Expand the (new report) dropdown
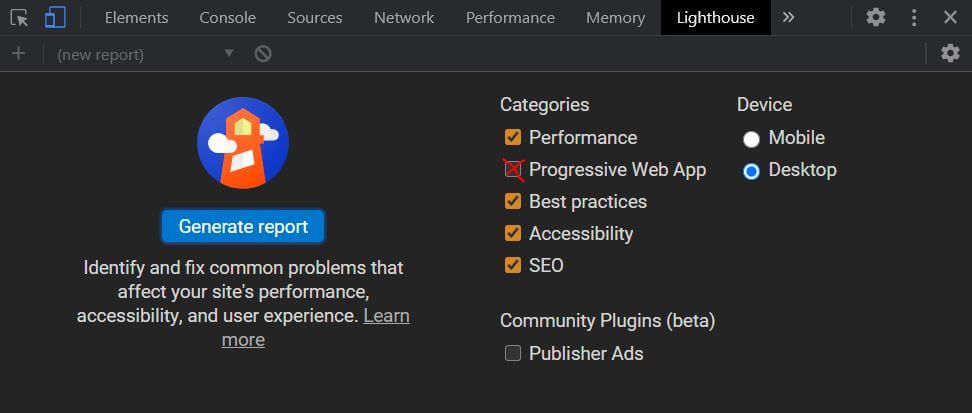972x413 pixels. pos(146,55)
